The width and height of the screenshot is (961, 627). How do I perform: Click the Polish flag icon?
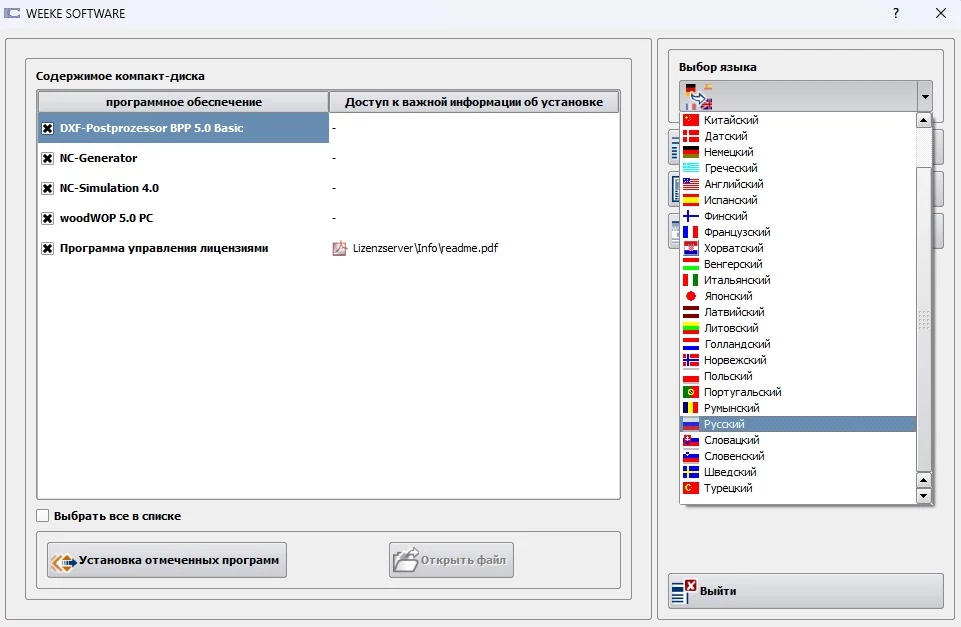coord(691,376)
